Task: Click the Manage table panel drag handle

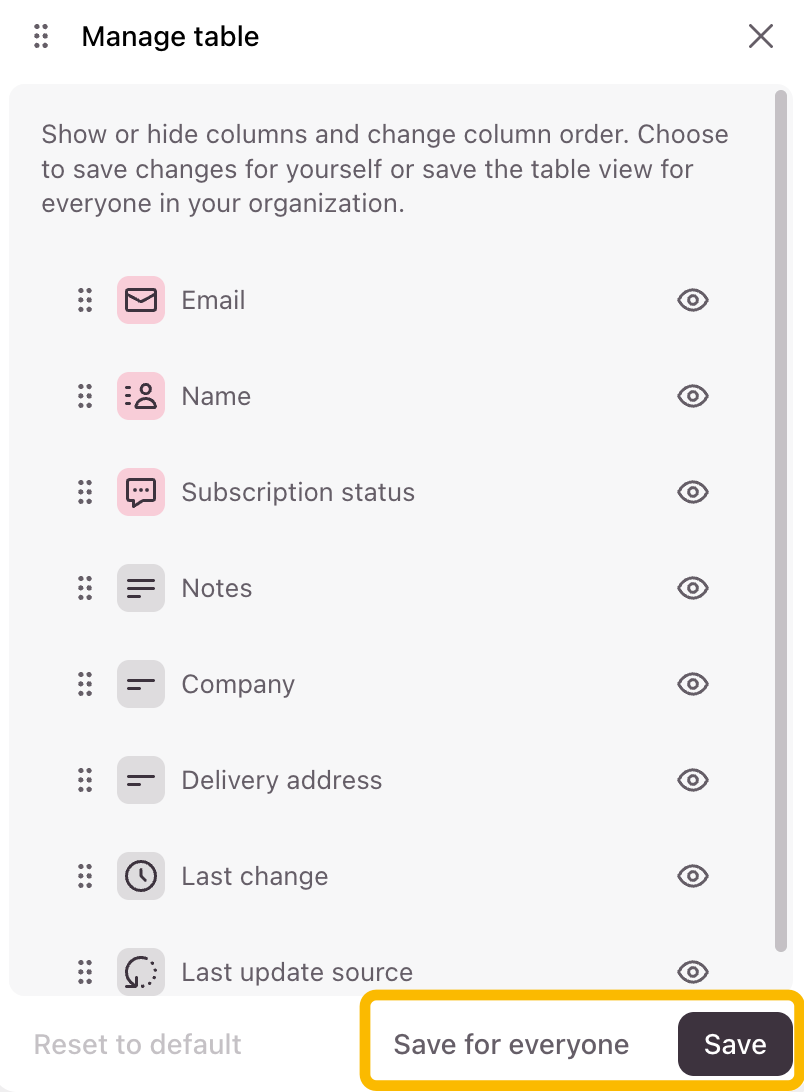Action: [x=41, y=37]
